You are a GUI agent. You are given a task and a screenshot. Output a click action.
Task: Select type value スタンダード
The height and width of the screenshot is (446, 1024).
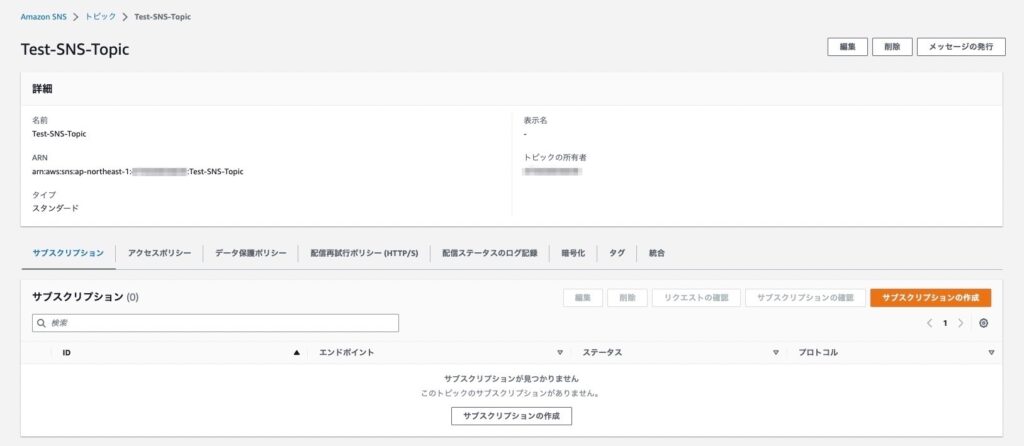point(56,208)
